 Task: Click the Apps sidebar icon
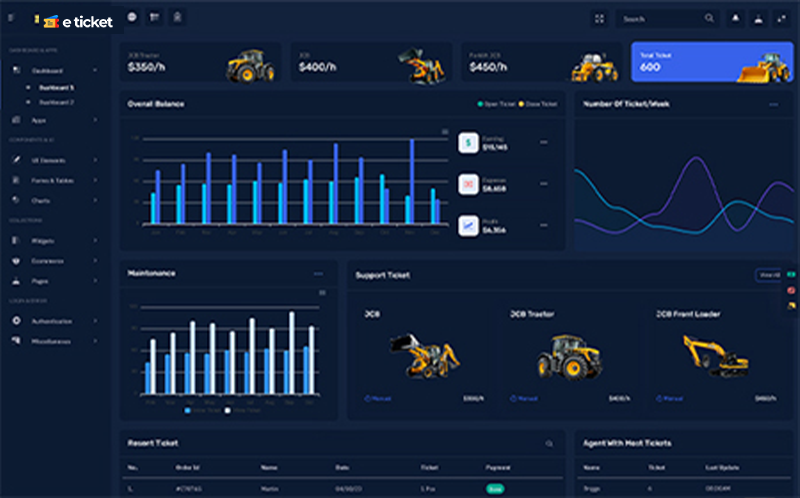click(16, 120)
